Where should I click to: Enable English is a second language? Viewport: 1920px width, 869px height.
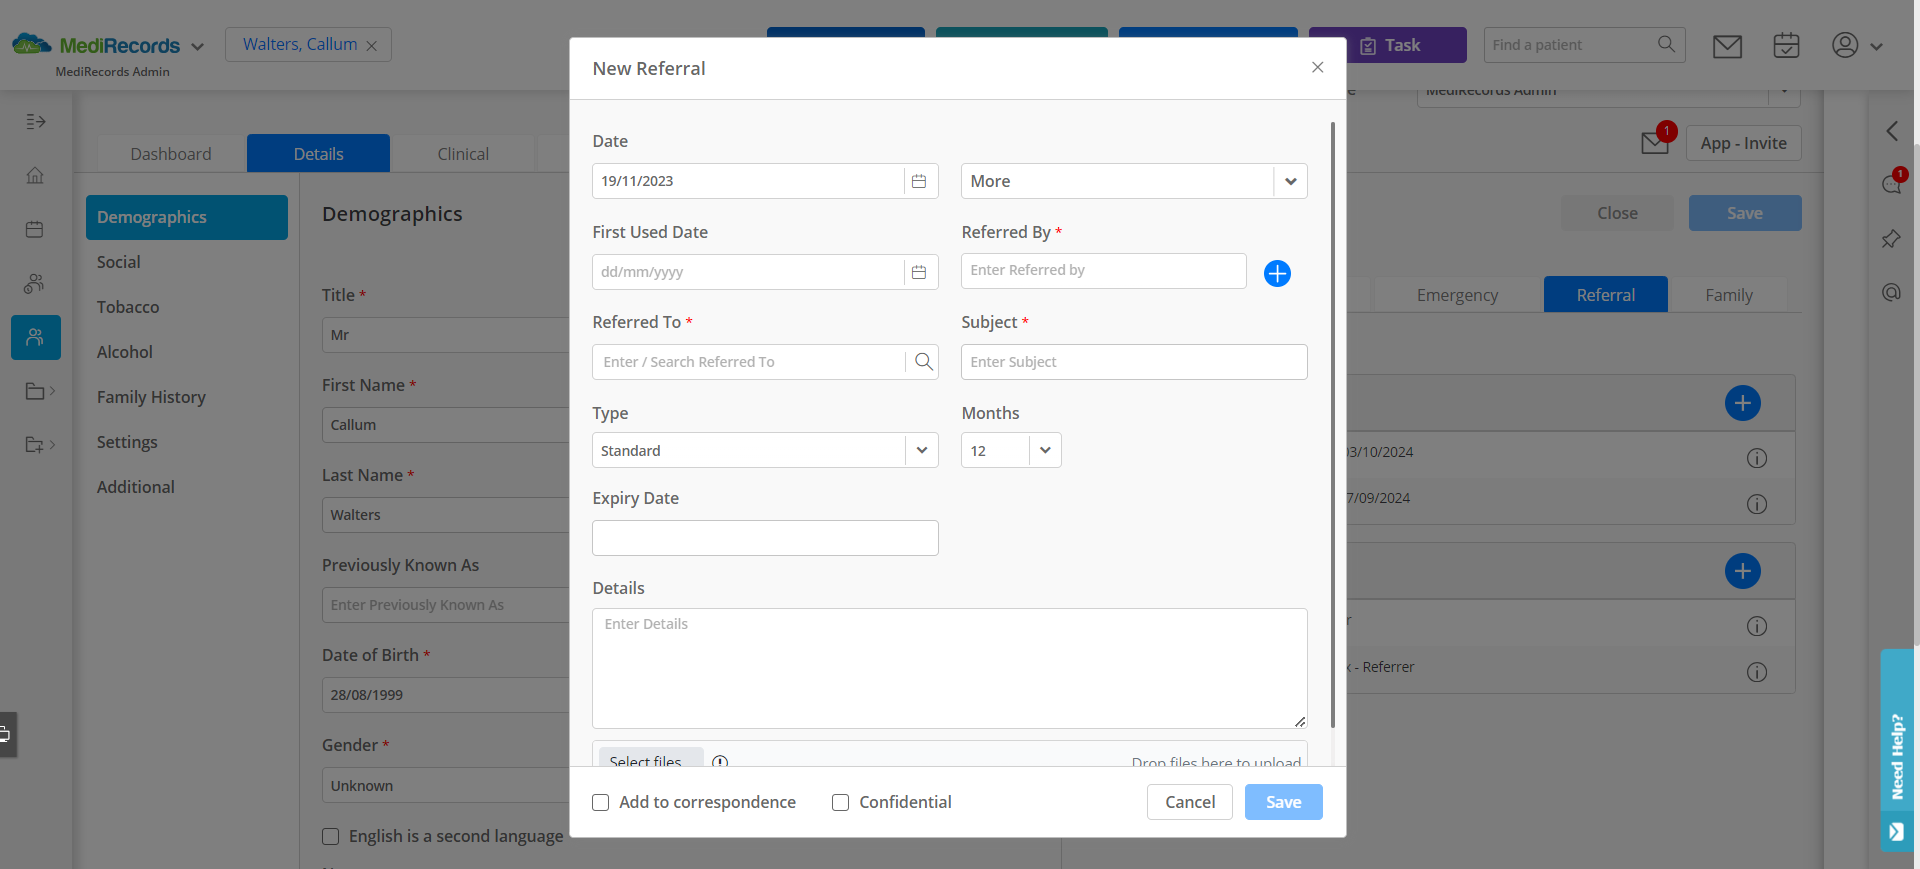click(x=331, y=836)
